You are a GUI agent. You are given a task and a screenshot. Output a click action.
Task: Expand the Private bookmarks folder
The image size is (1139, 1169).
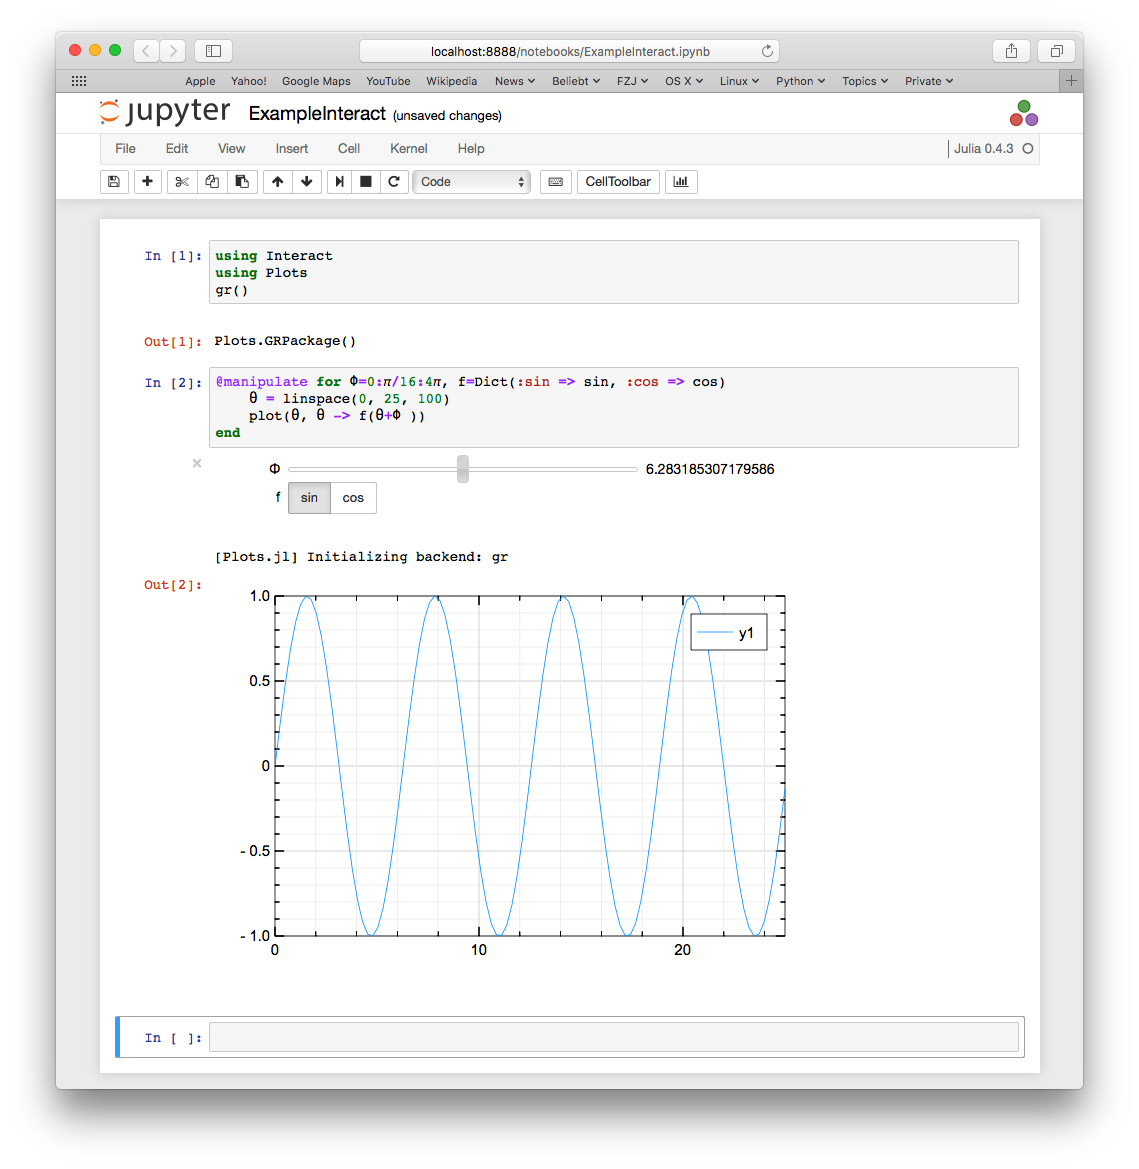pos(929,81)
